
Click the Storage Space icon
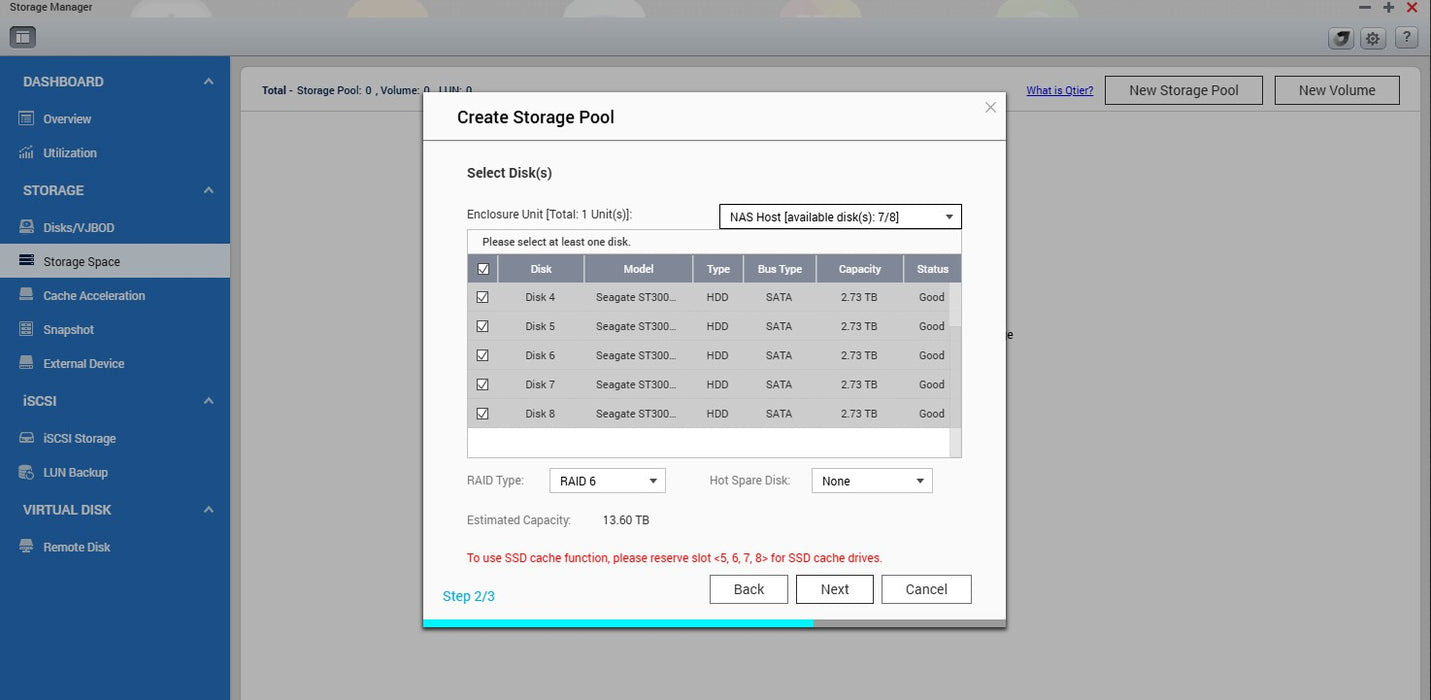pos(27,261)
